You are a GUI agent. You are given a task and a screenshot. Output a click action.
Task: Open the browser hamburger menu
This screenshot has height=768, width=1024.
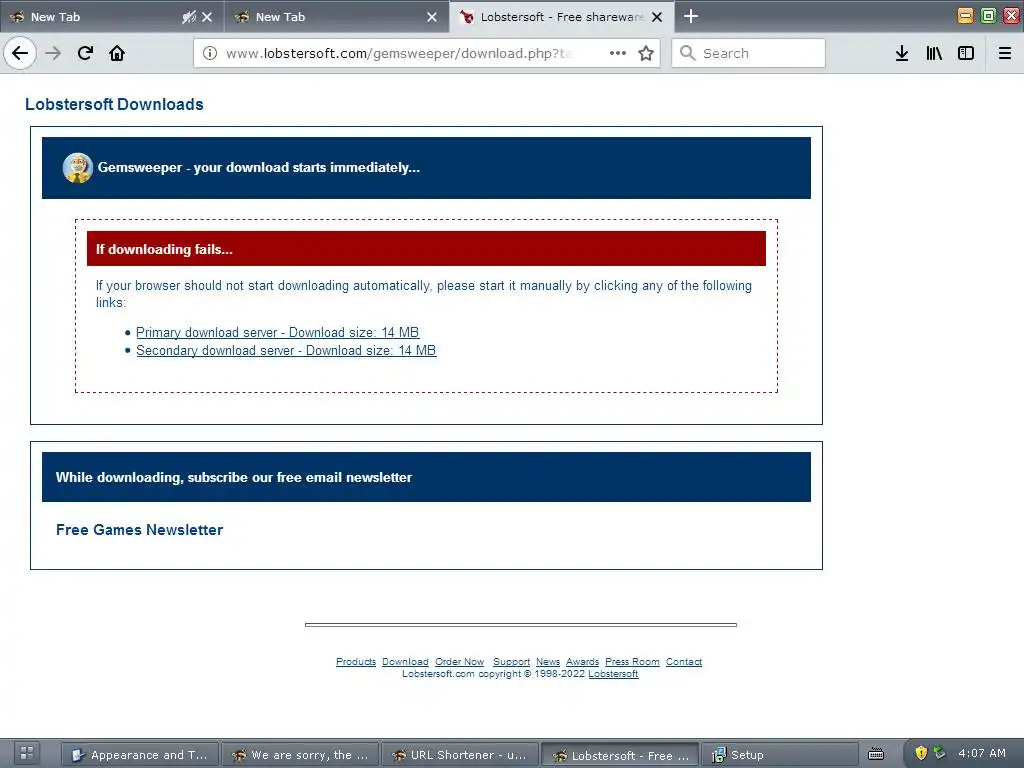pyautogui.click(x=1005, y=53)
